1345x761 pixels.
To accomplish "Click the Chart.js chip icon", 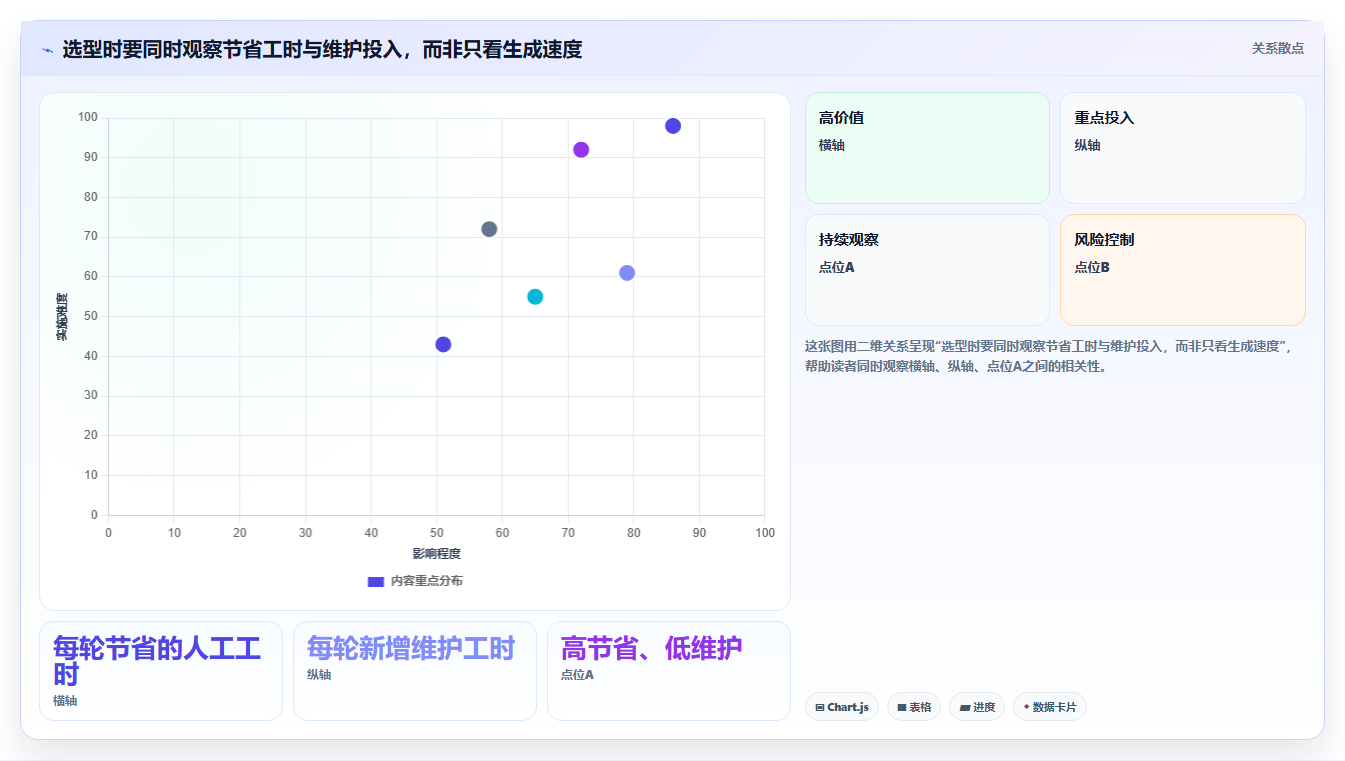I will point(820,707).
